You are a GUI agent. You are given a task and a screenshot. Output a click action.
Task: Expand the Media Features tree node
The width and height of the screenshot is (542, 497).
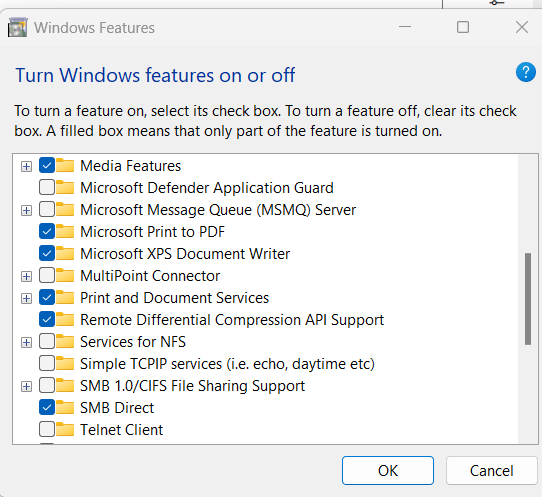[x=26, y=166]
